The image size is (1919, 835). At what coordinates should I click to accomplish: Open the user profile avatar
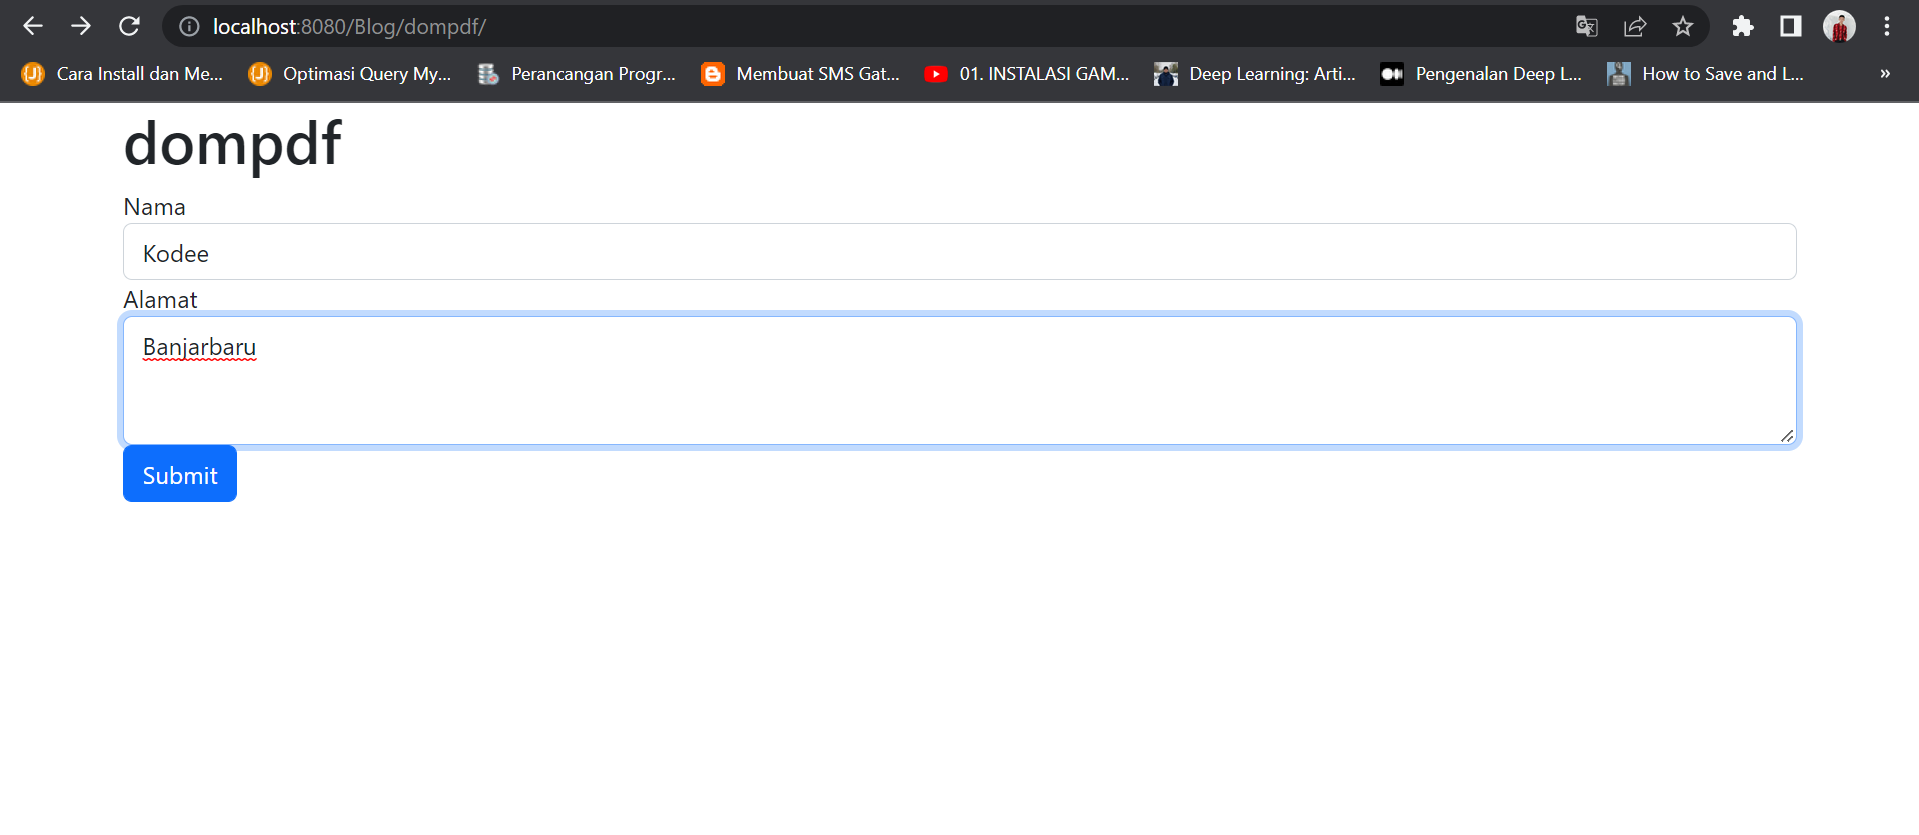(1839, 27)
